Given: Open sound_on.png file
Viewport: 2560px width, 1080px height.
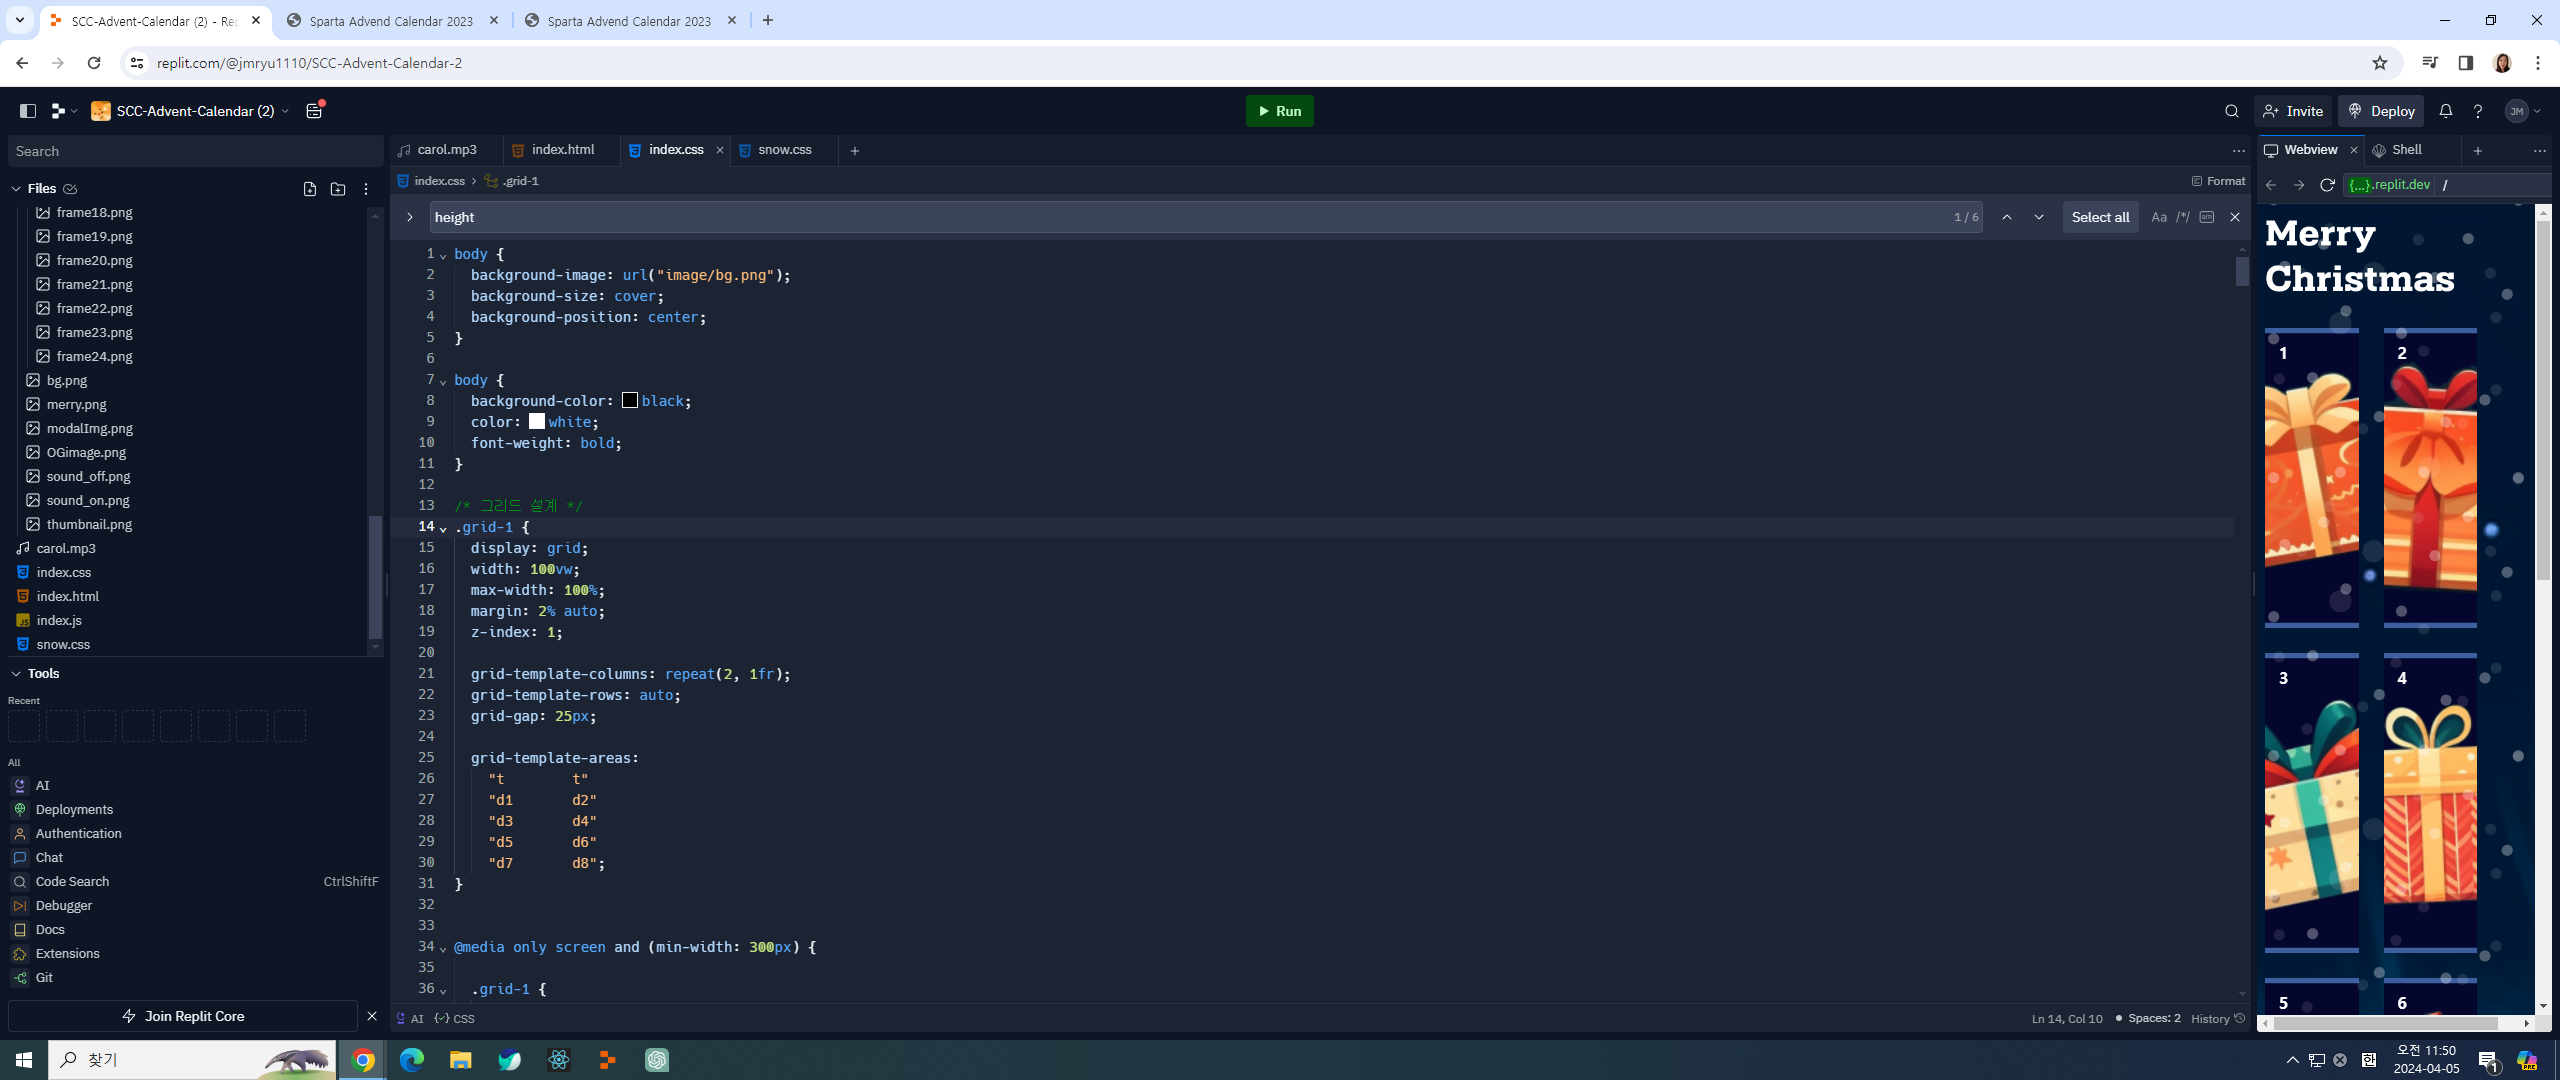Looking at the screenshot, I should (x=88, y=500).
